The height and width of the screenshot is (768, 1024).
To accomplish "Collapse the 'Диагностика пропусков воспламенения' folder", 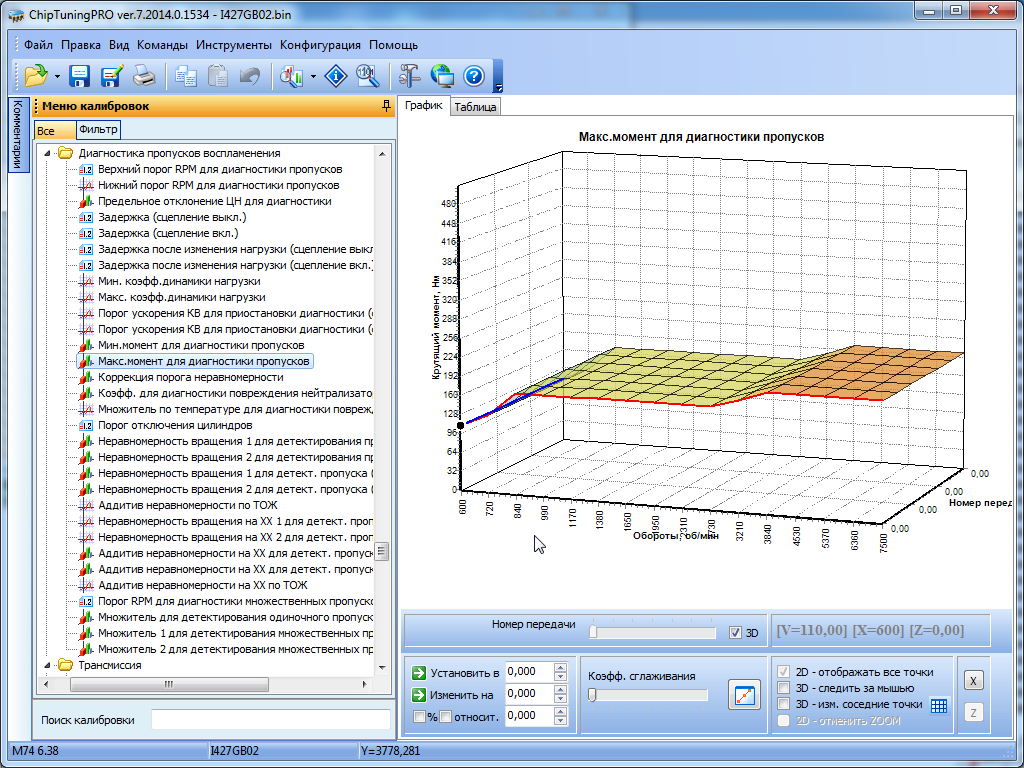I will point(46,153).
